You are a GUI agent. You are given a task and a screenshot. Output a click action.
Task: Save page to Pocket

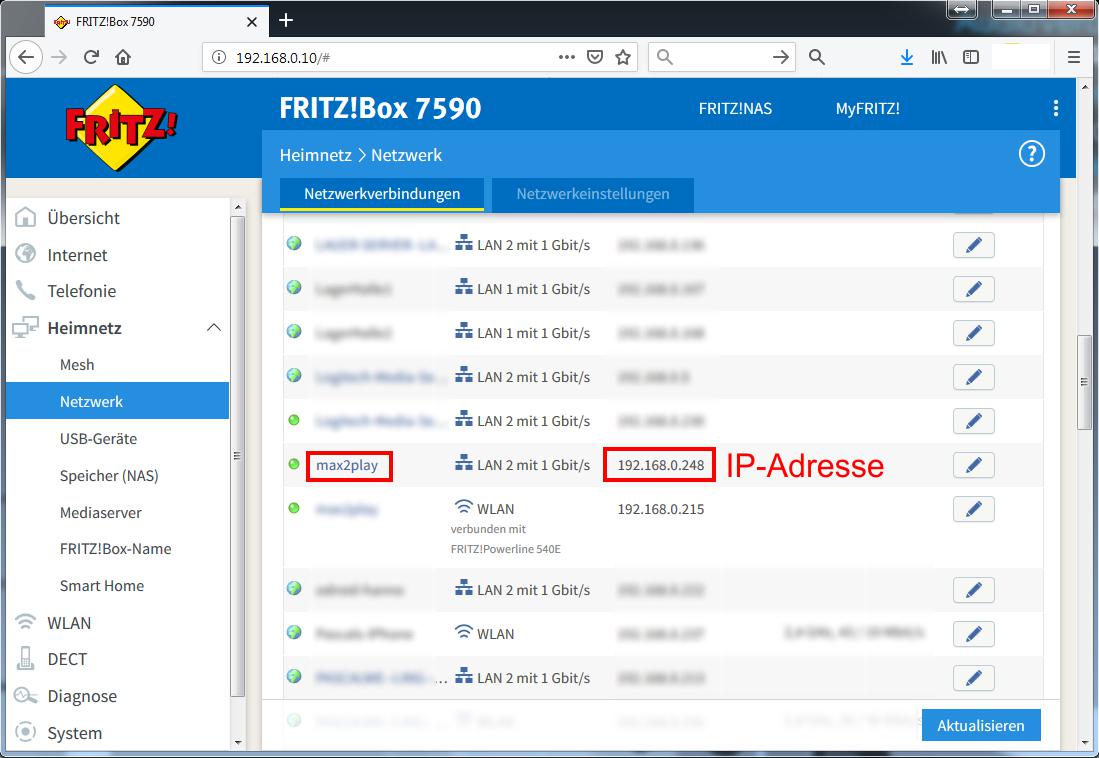[x=594, y=57]
